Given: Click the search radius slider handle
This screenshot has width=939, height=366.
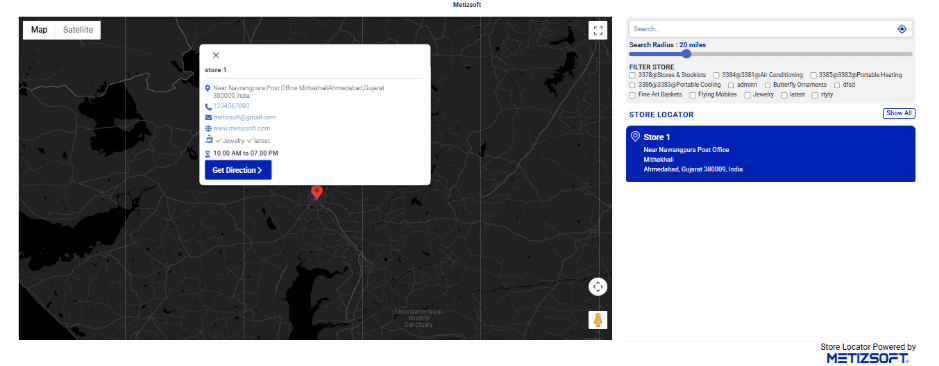Looking at the screenshot, I should 686,54.
